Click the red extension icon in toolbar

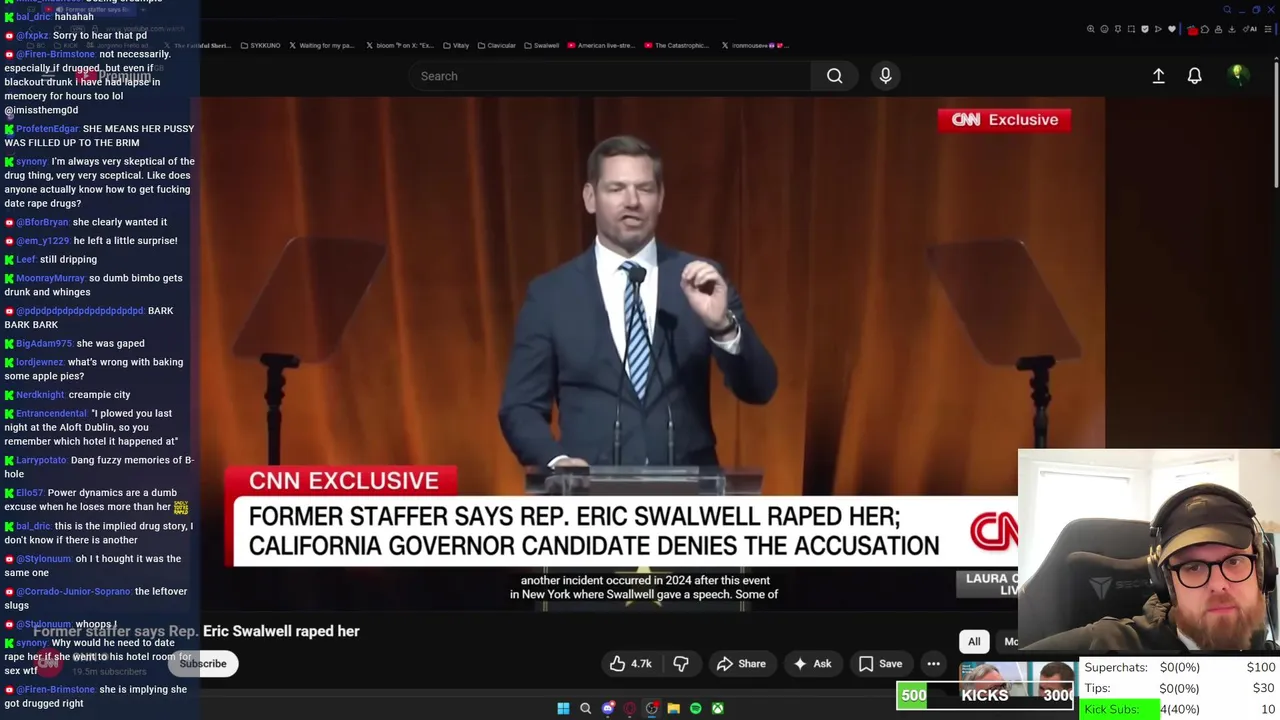[1192, 30]
